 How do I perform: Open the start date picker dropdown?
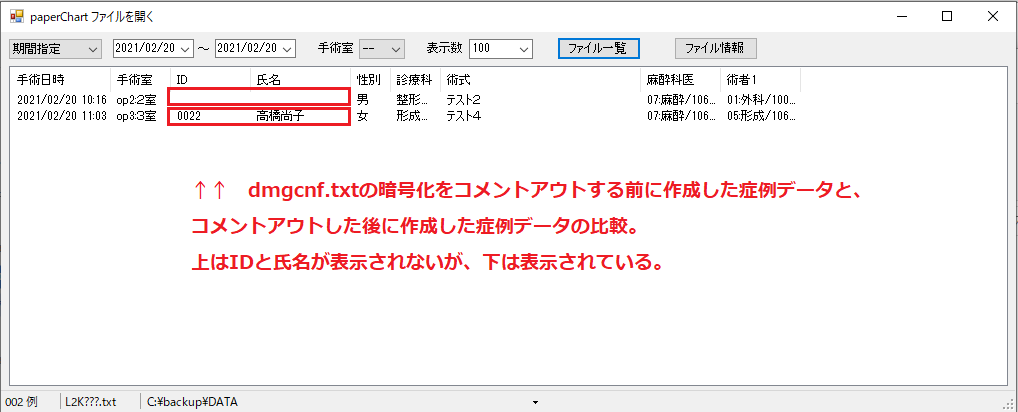(186, 48)
